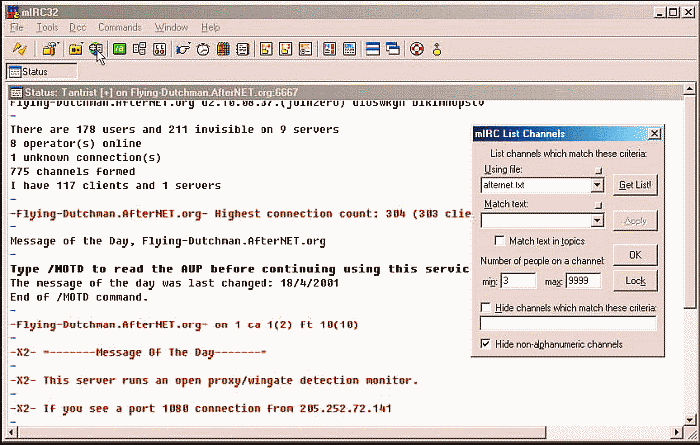Click the Tile windows toolbar icon
The width and height of the screenshot is (700, 445).
click(373, 49)
